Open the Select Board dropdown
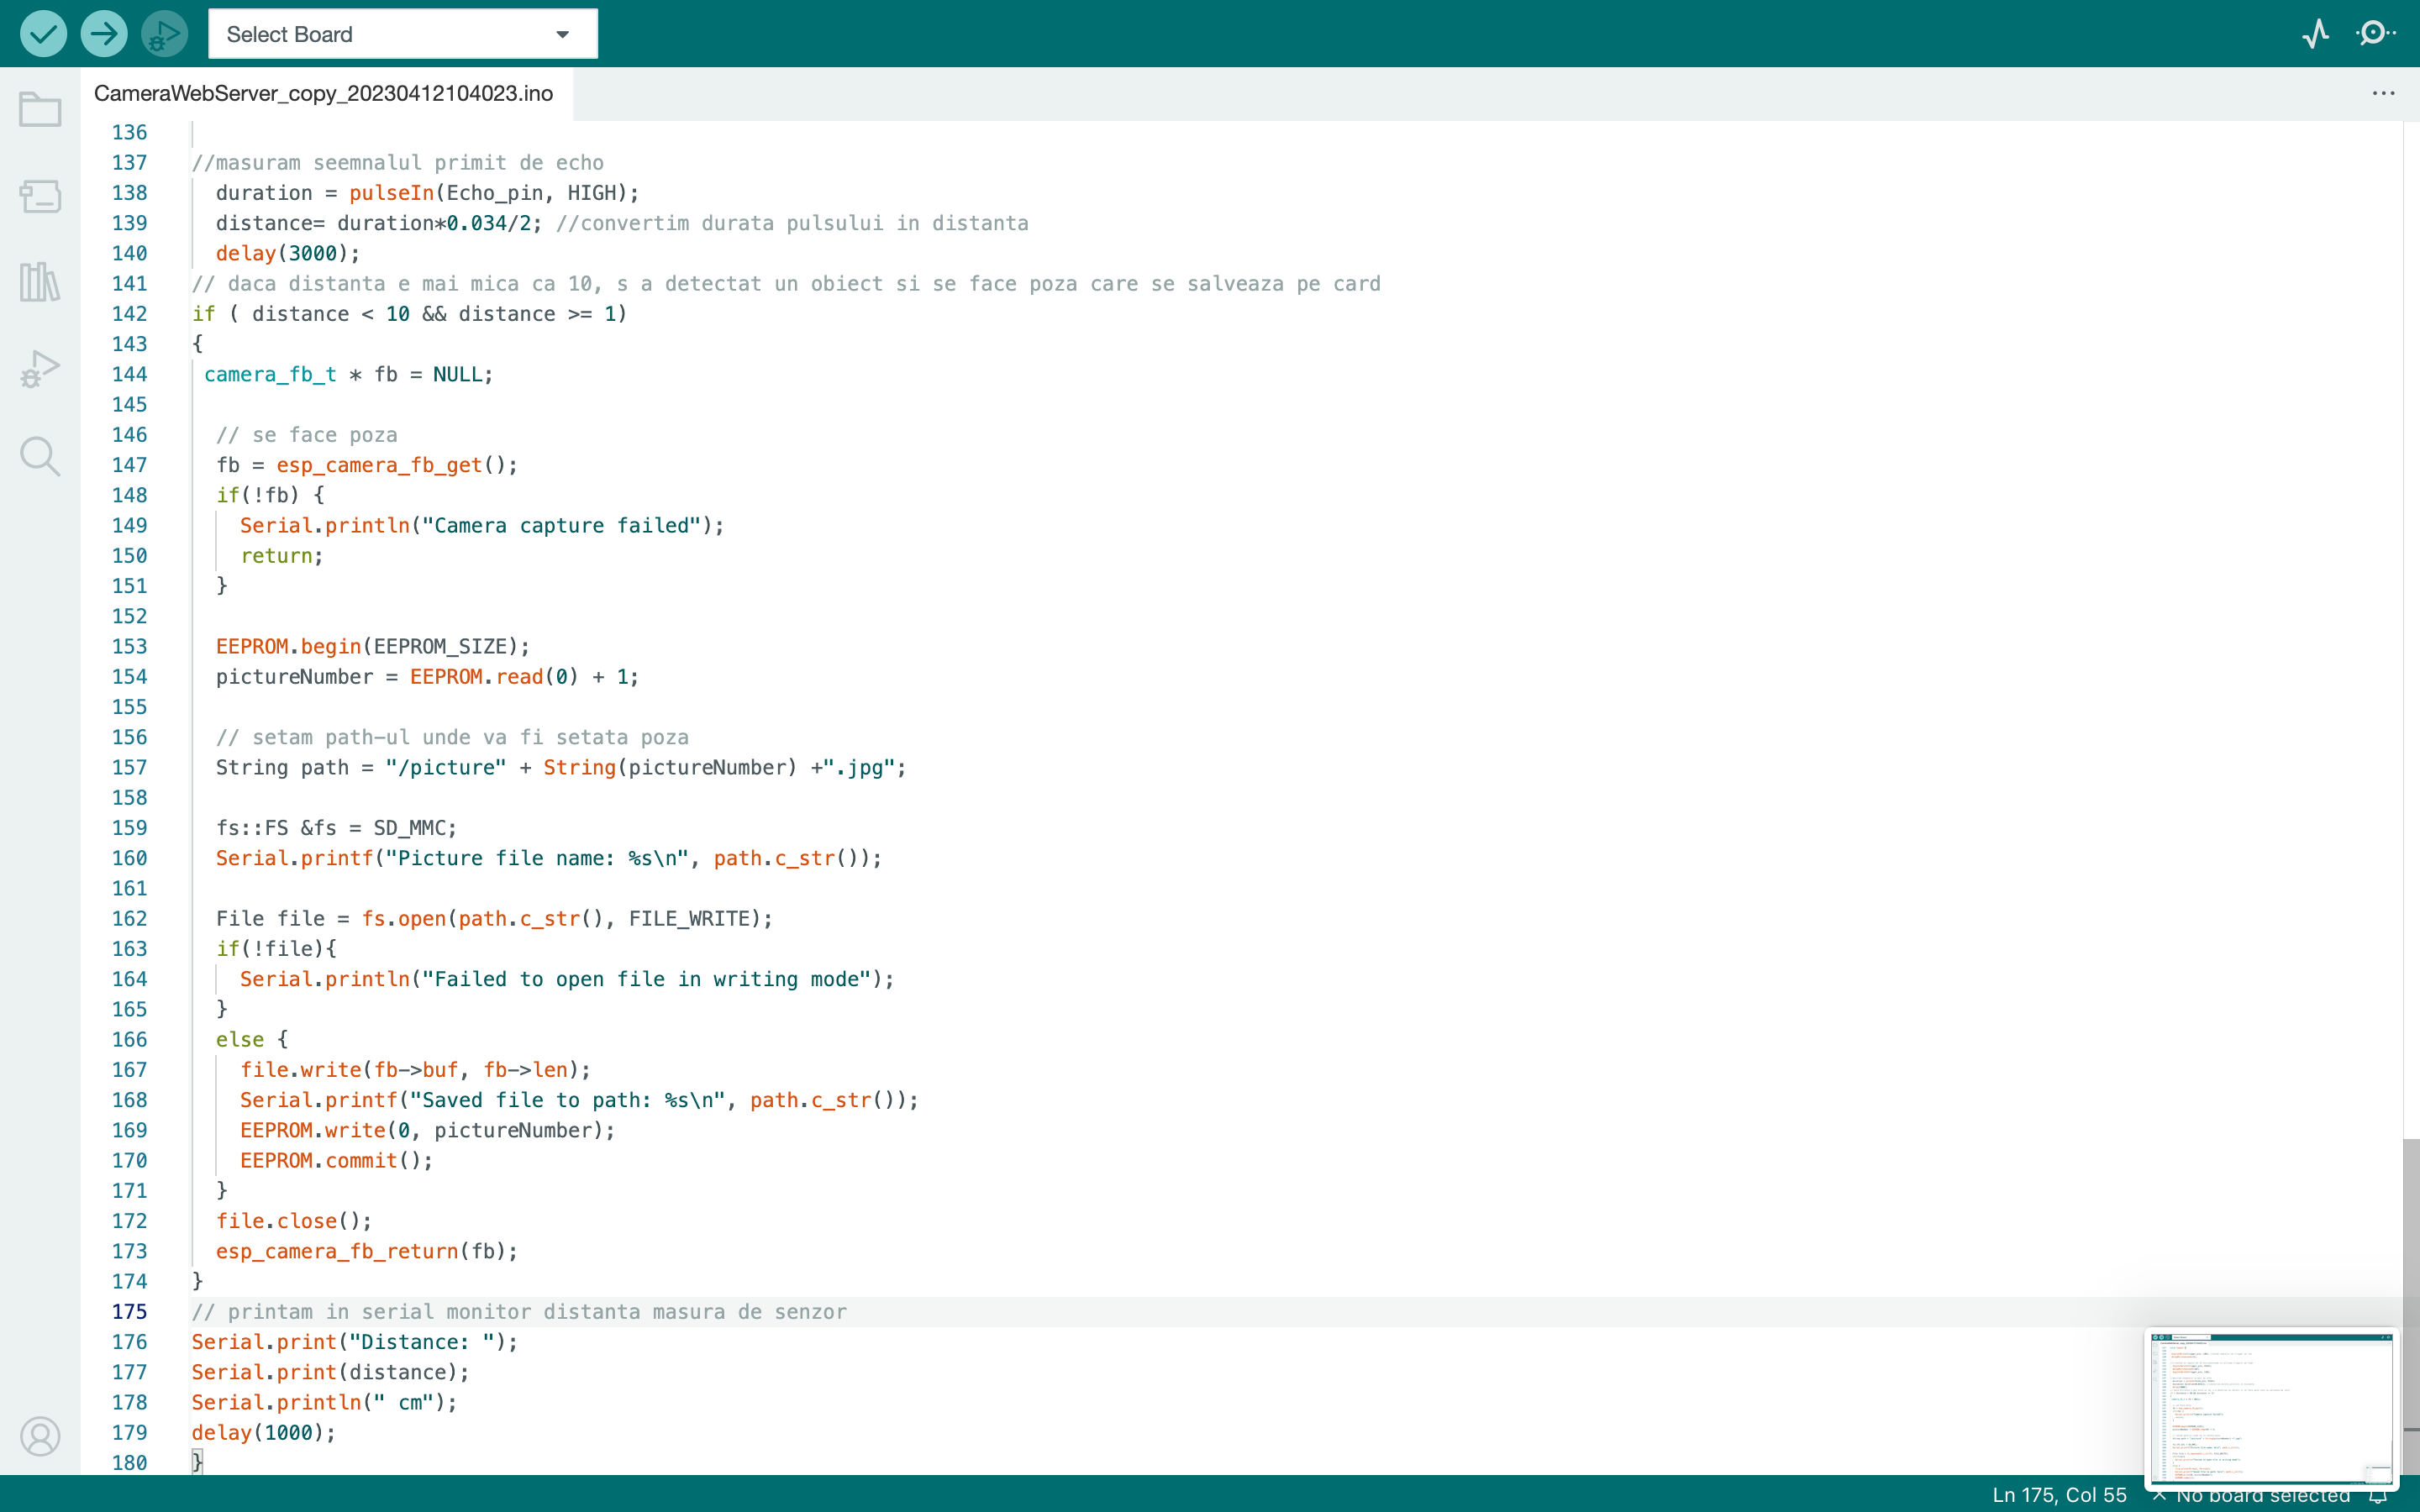This screenshot has width=2420, height=1512. [403, 34]
